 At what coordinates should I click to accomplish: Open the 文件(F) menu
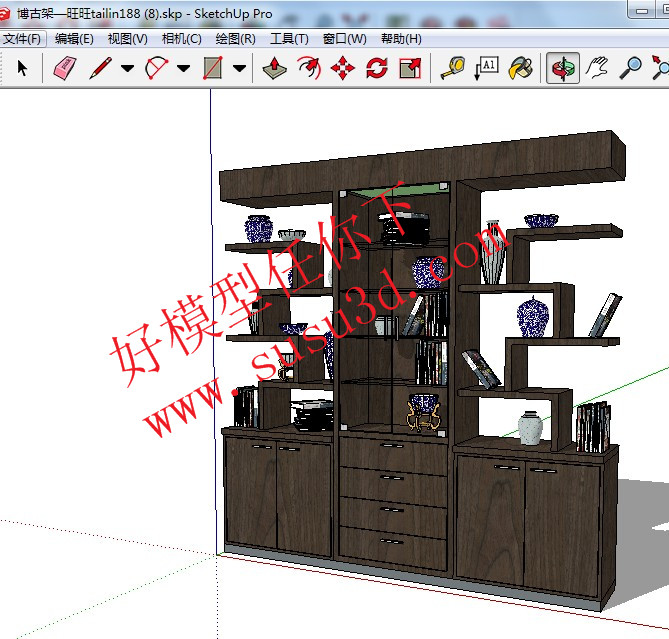pyautogui.click(x=22, y=39)
